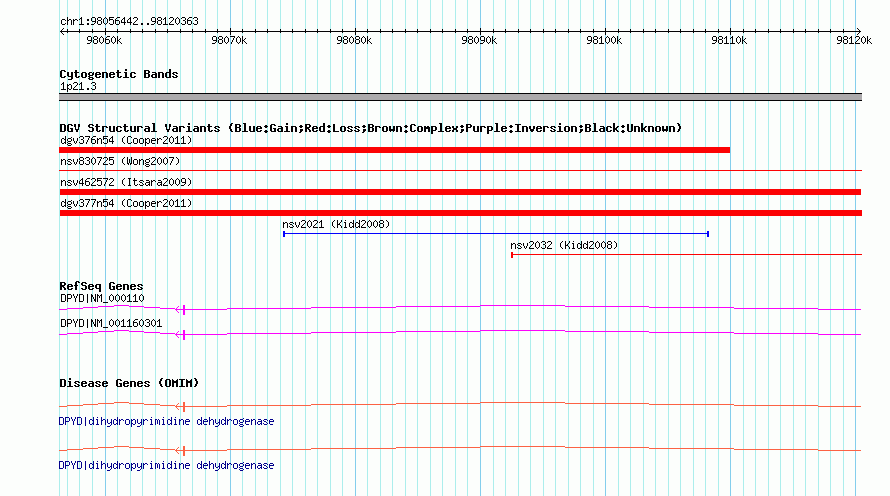Click the left endpoint tick of nsv2021
This screenshot has width=890, height=496.
click(x=284, y=234)
